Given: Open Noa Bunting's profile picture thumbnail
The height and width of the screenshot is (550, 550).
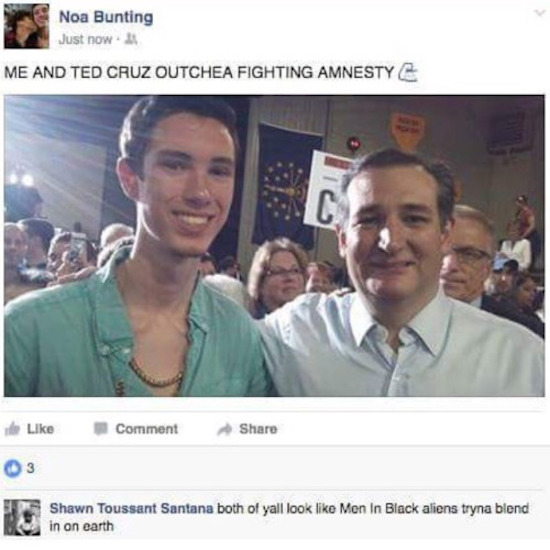Looking at the screenshot, I should click(26, 26).
